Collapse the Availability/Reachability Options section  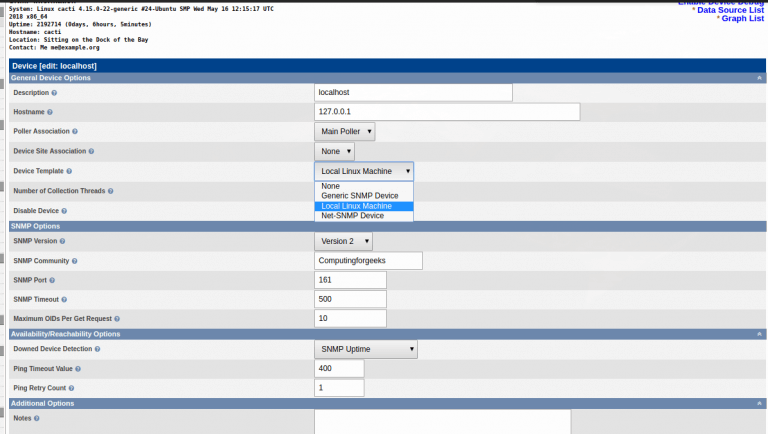tap(761, 334)
